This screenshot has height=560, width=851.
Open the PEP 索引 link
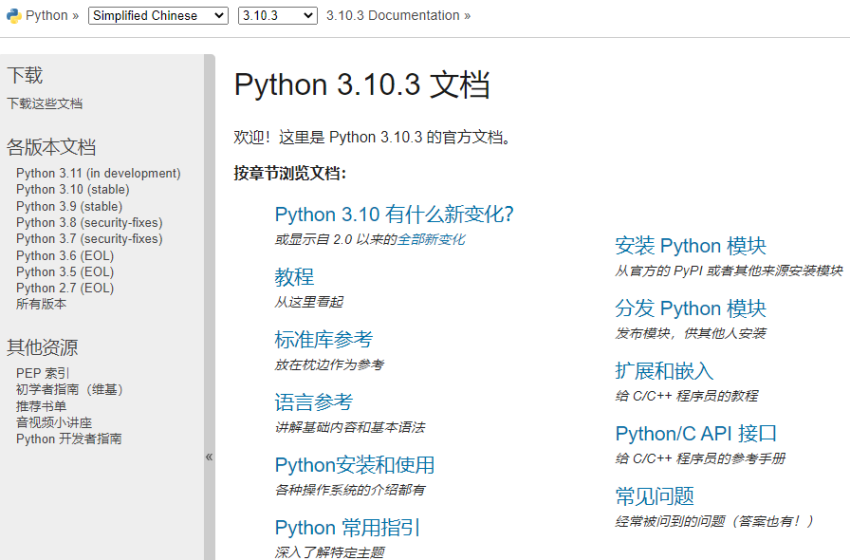(43, 373)
